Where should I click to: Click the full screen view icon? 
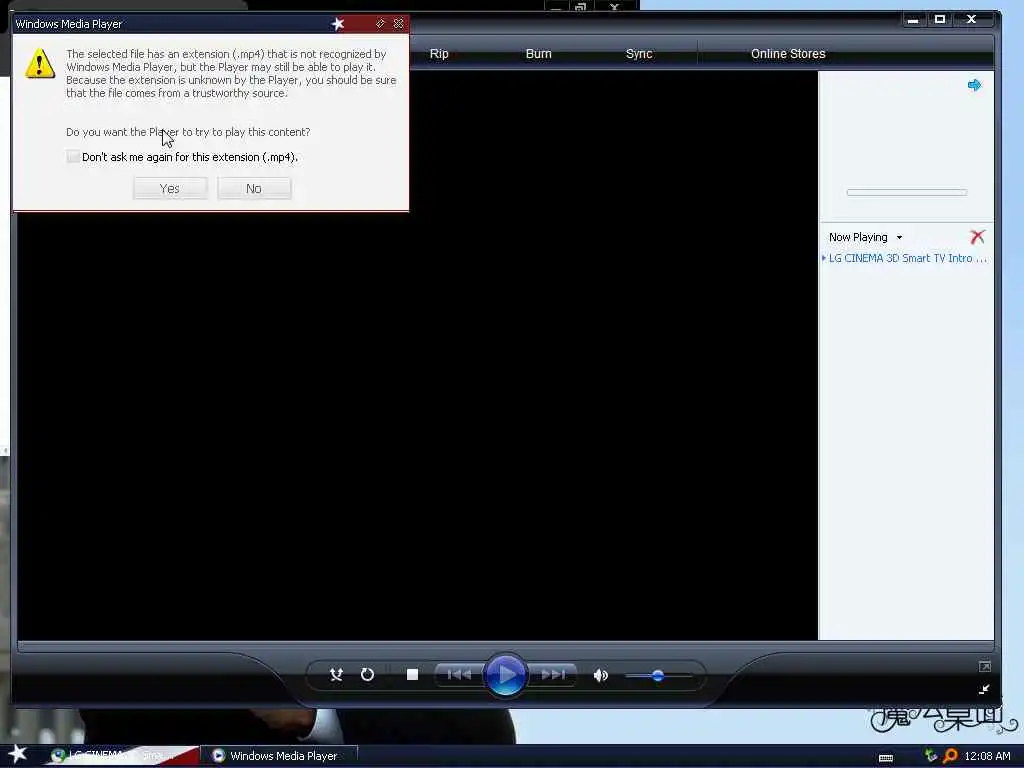[x=985, y=666]
